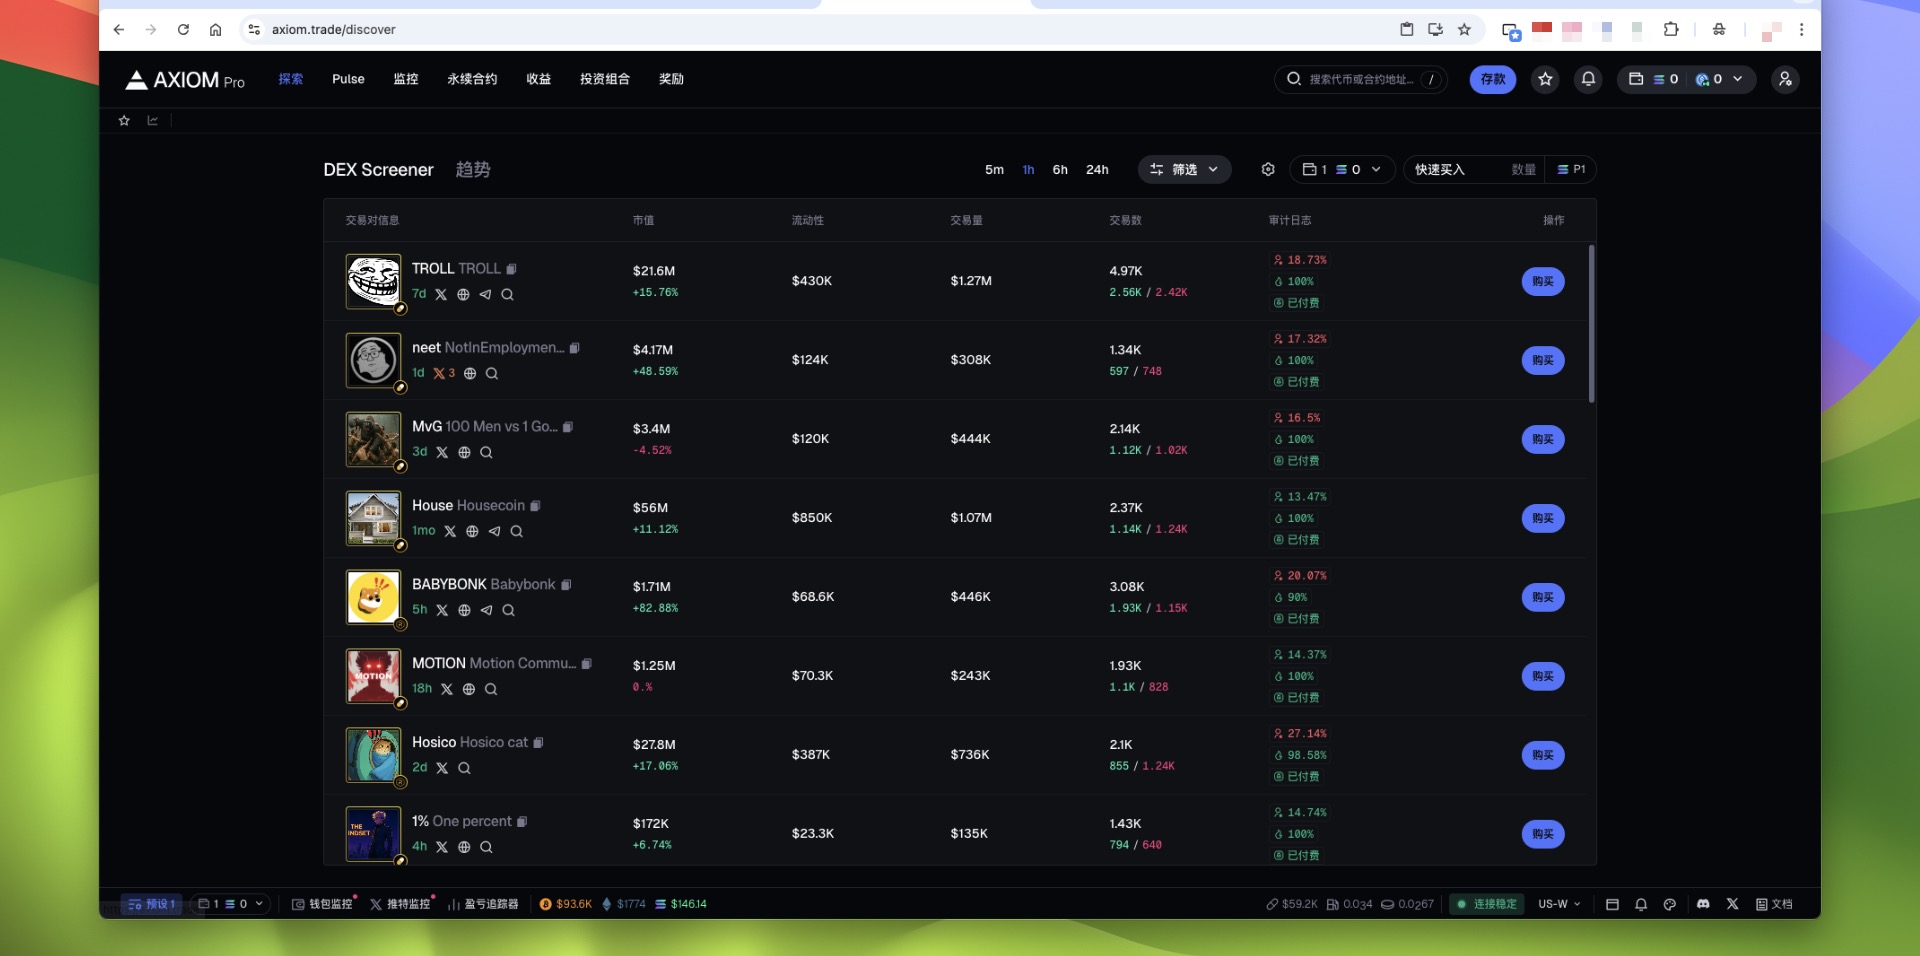
Task: Click 购买 for Hosico cat
Action: pyautogui.click(x=1543, y=756)
